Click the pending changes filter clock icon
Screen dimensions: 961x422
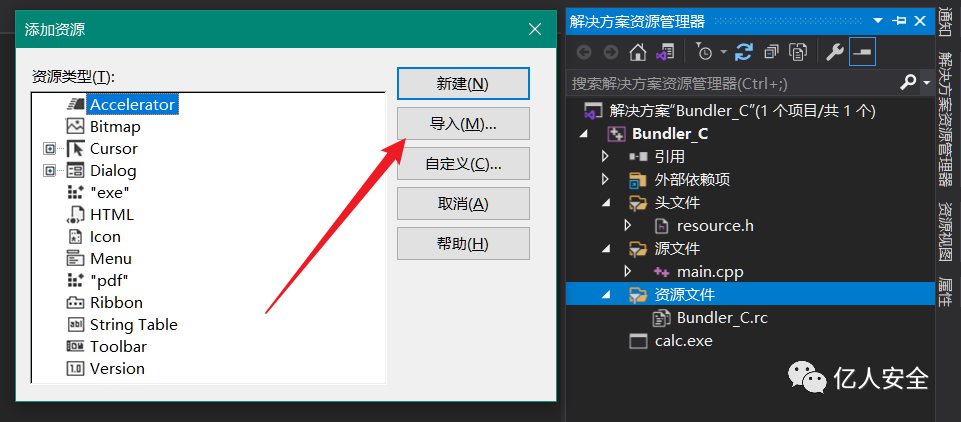pyautogui.click(x=705, y=51)
